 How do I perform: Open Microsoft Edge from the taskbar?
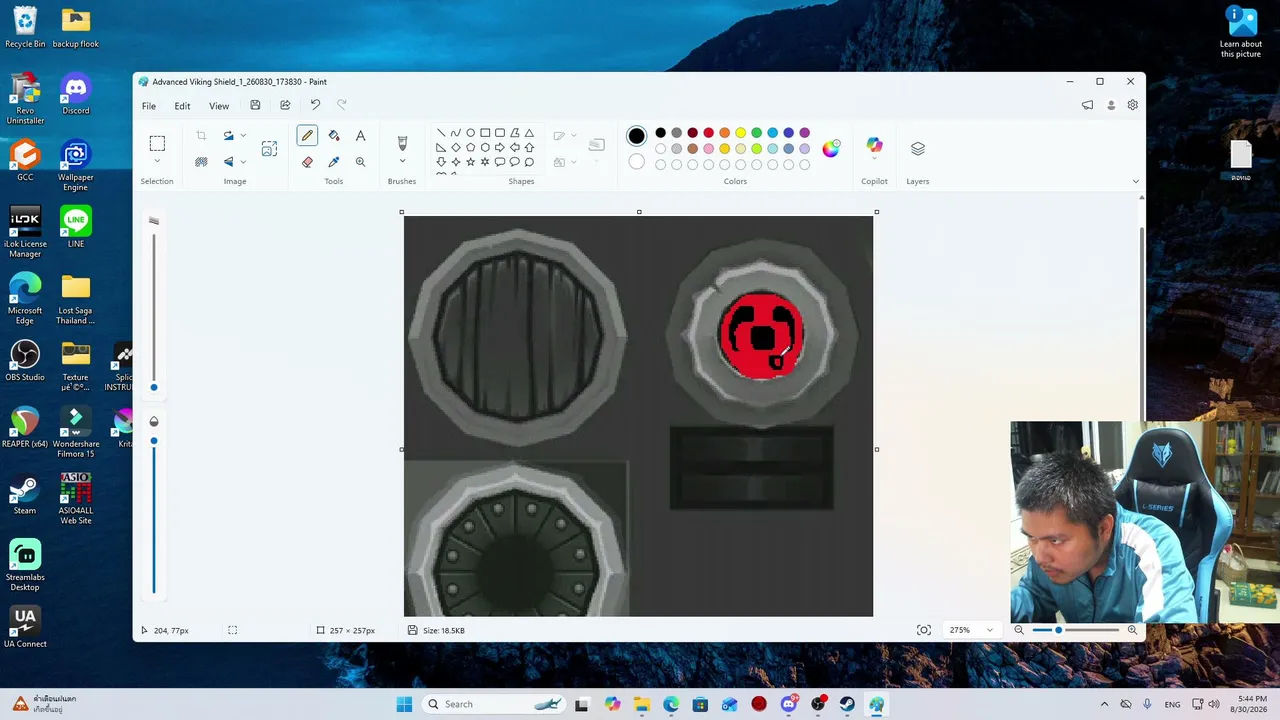click(x=671, y=704)
